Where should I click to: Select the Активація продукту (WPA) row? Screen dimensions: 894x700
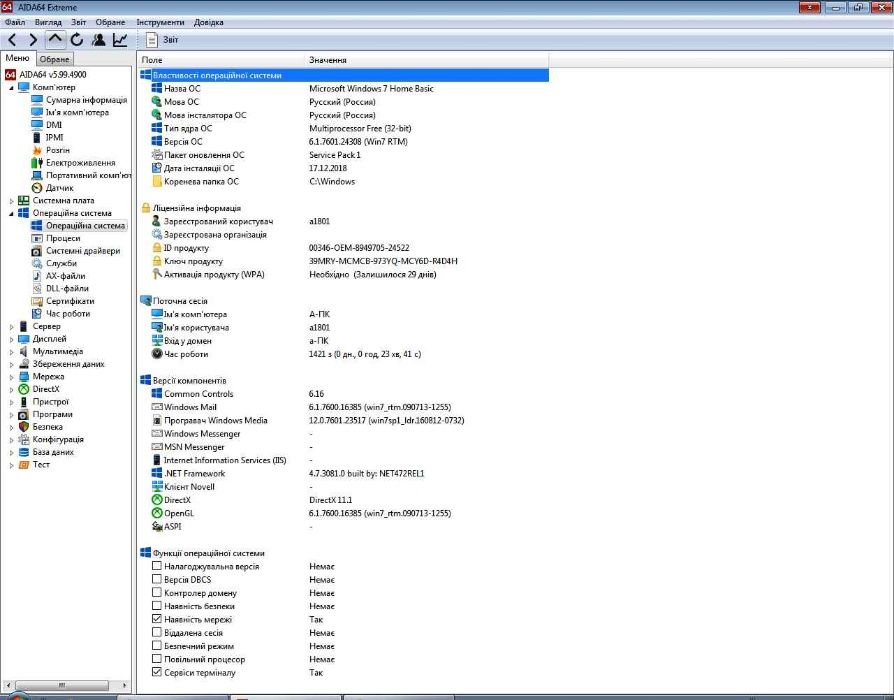tap(344, 274)
